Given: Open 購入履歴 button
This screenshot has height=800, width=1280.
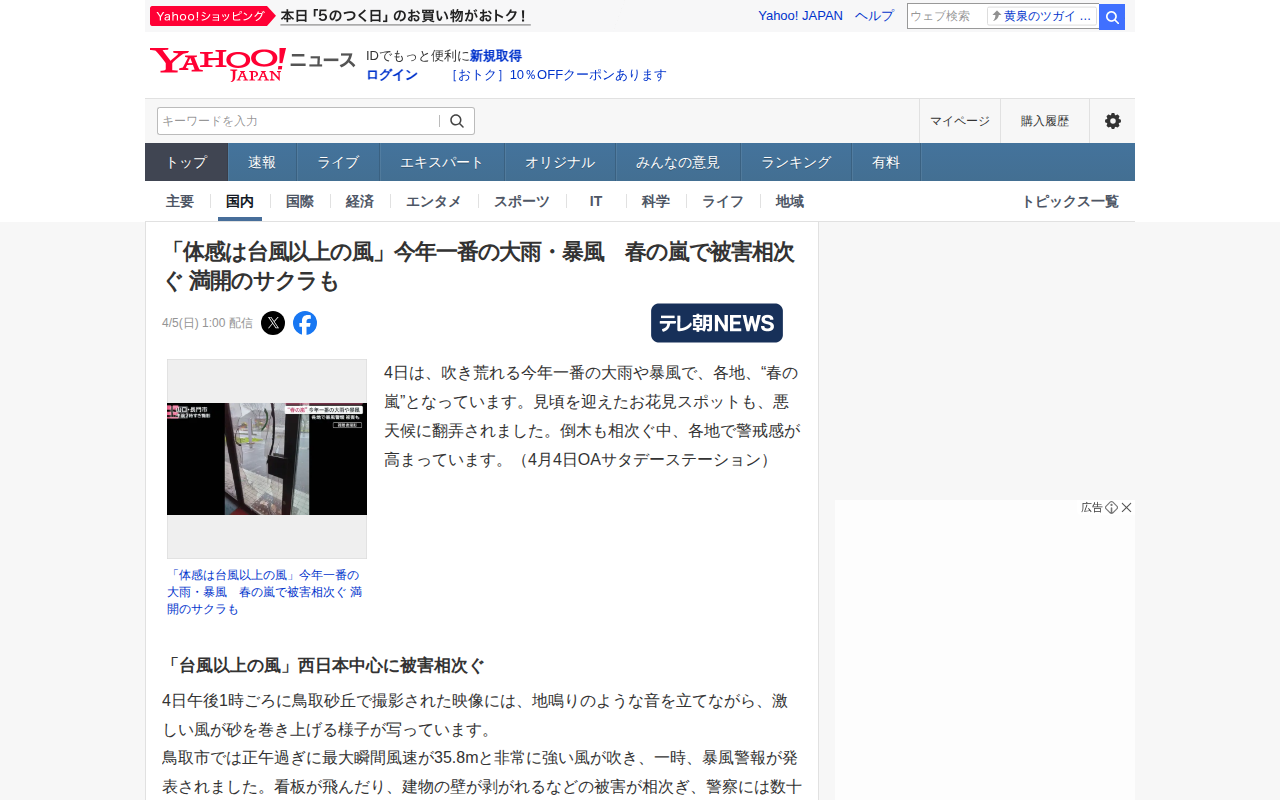Looking at the screenshot, I should (x=1045, y=121).
